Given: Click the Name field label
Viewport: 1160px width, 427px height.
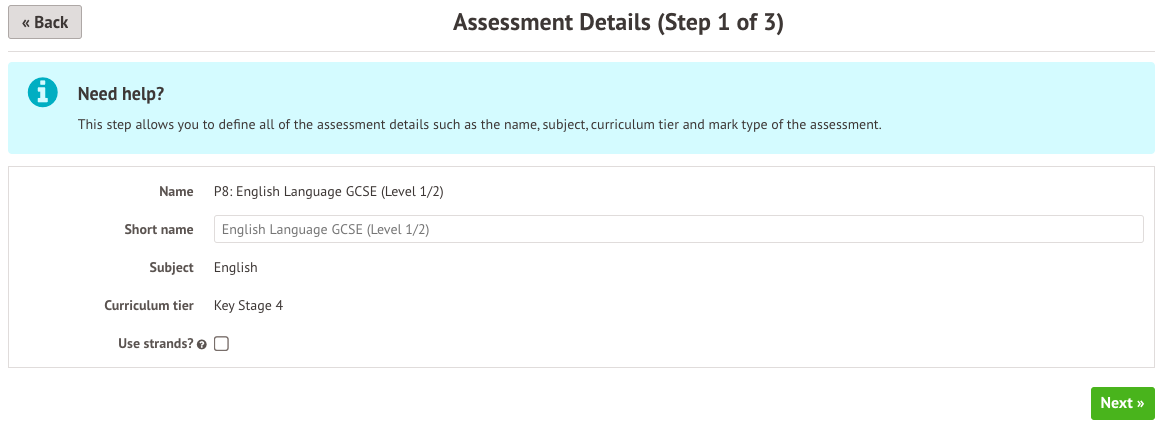Looking at the screenshot, I should (176, 191).
